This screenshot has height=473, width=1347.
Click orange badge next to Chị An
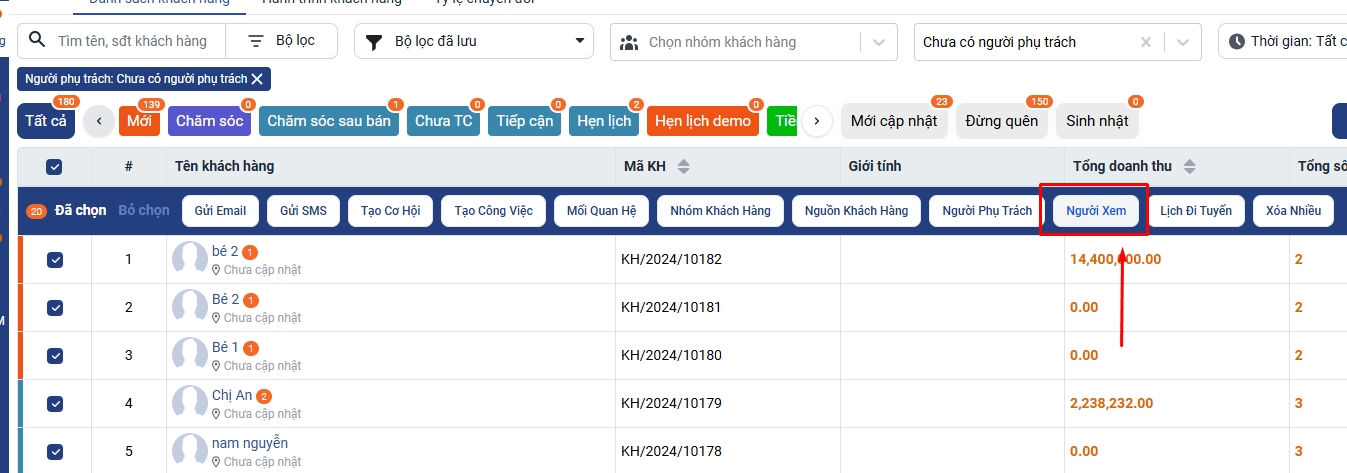[264, 396]
